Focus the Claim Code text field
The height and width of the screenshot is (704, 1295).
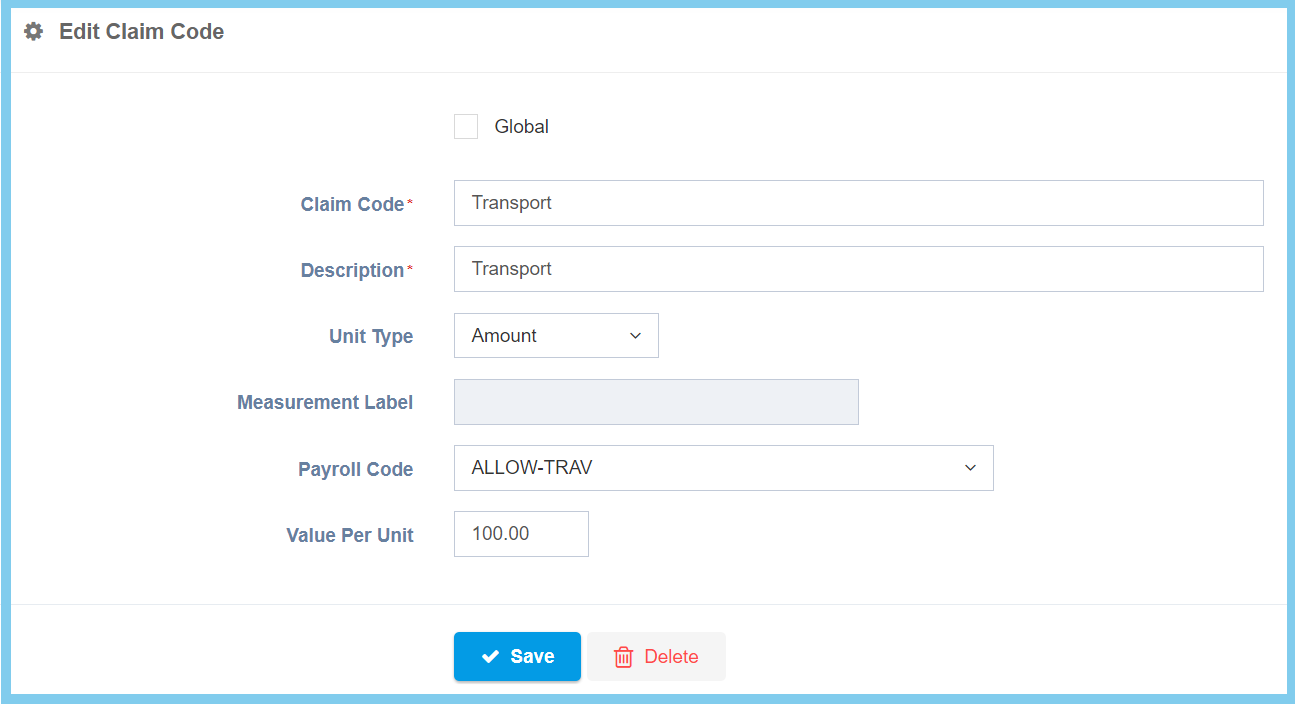pos(858,203)
